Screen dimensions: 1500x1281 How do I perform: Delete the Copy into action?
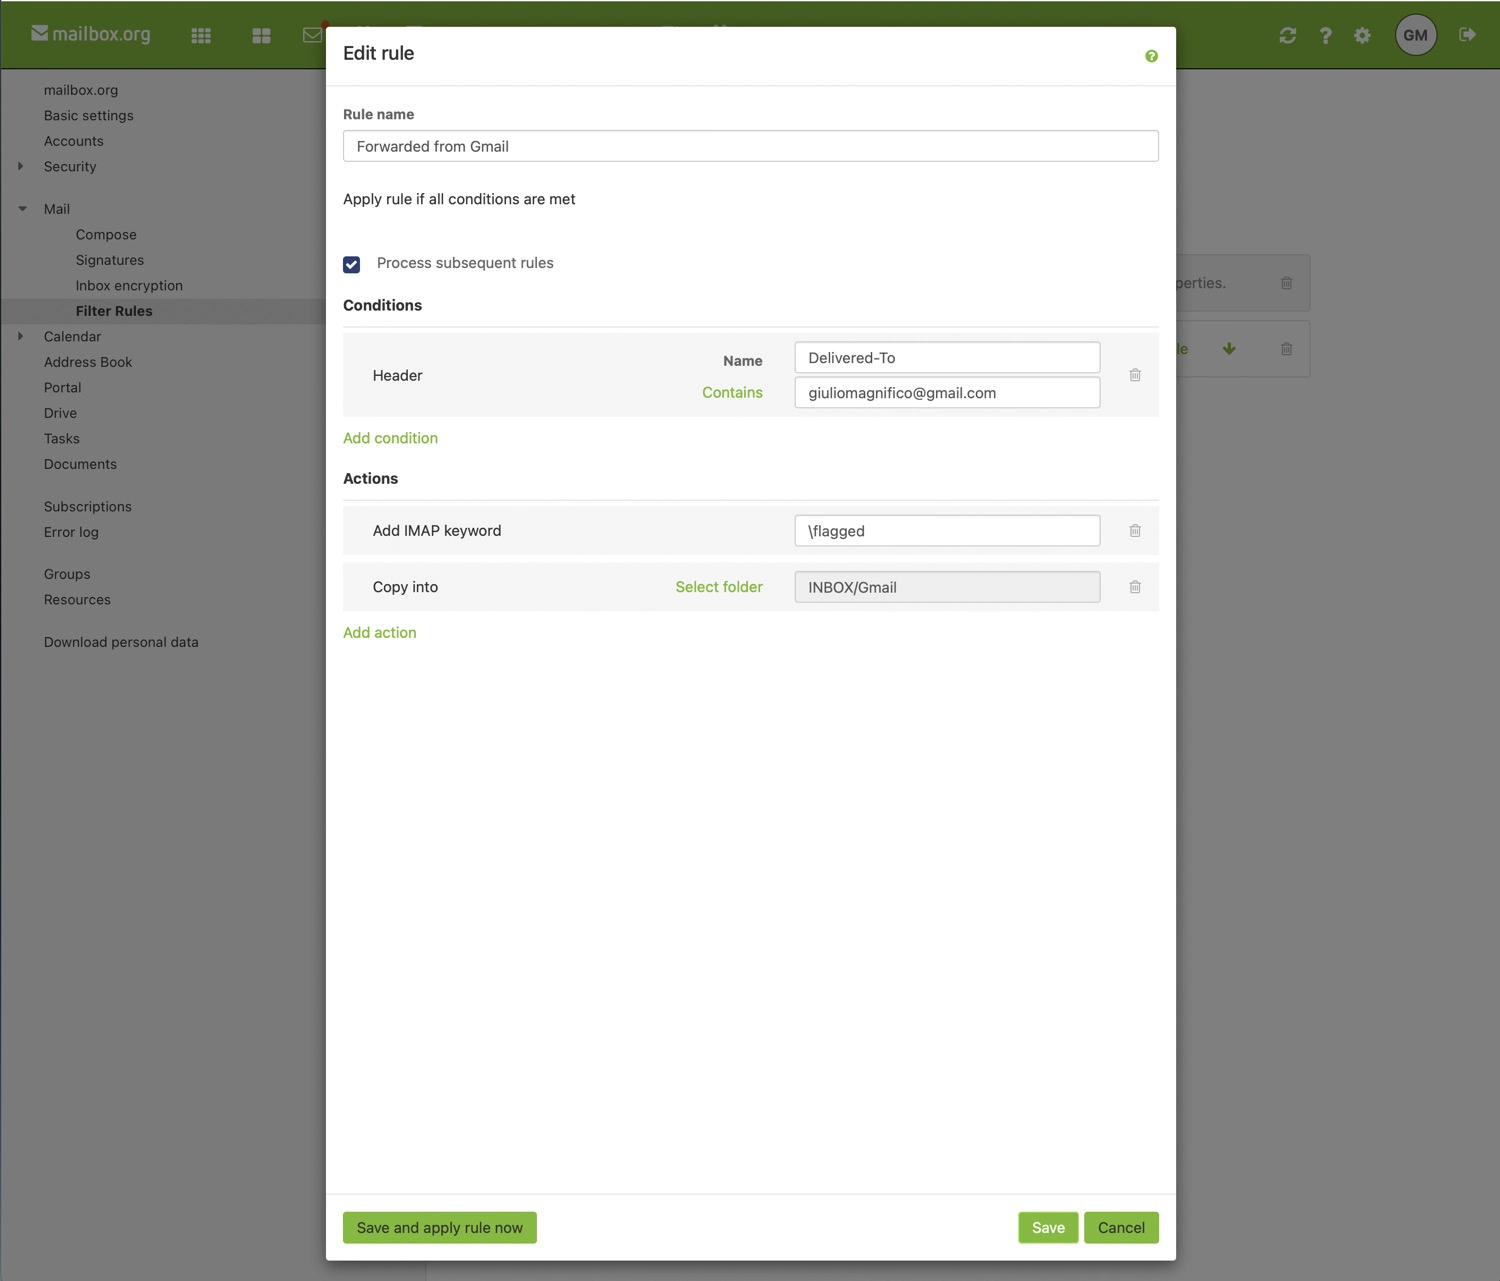coord(1135,587)
